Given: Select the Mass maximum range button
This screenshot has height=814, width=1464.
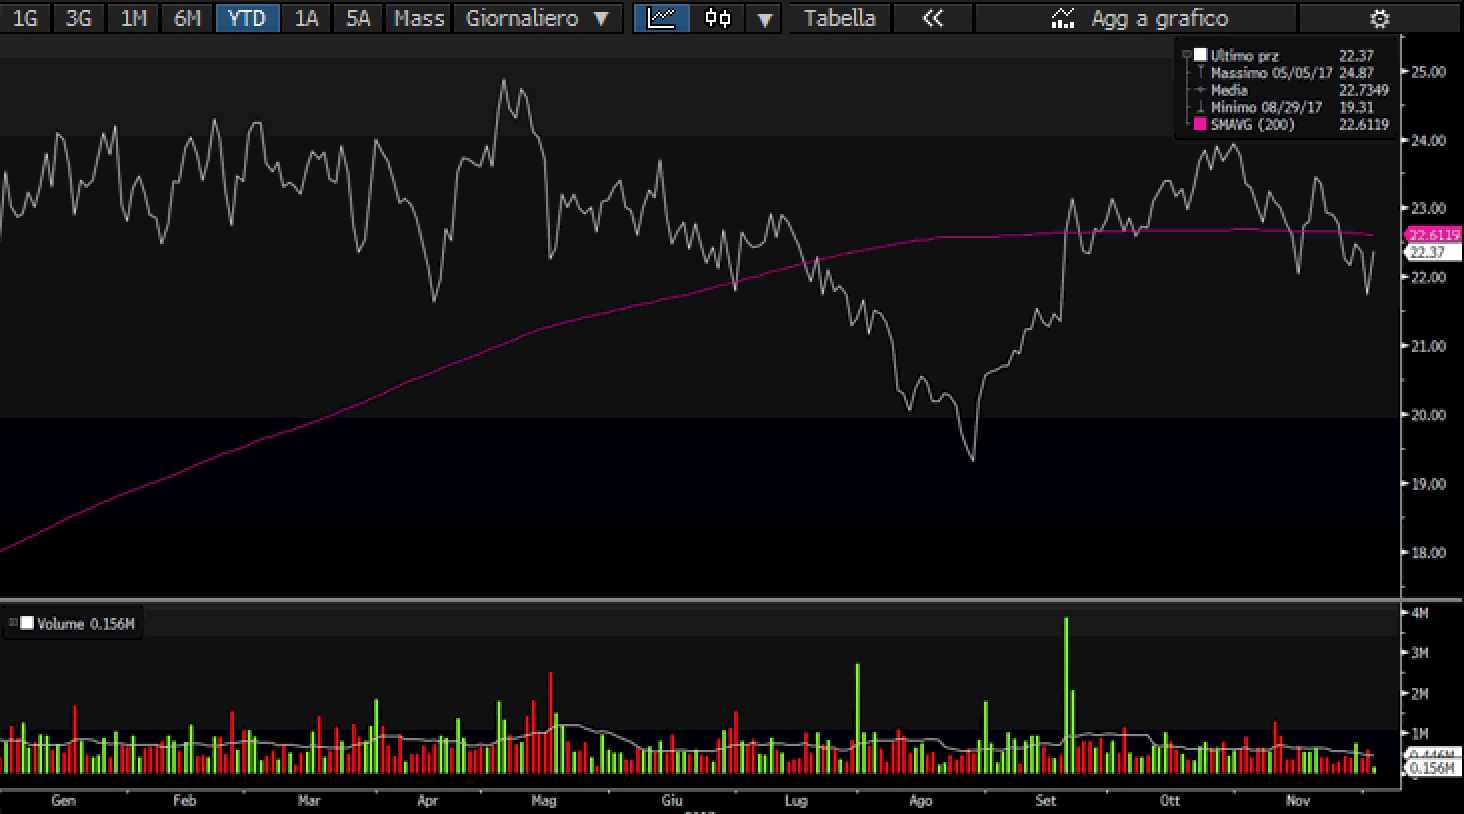Looking at the screenshot, I should [418, 18].
